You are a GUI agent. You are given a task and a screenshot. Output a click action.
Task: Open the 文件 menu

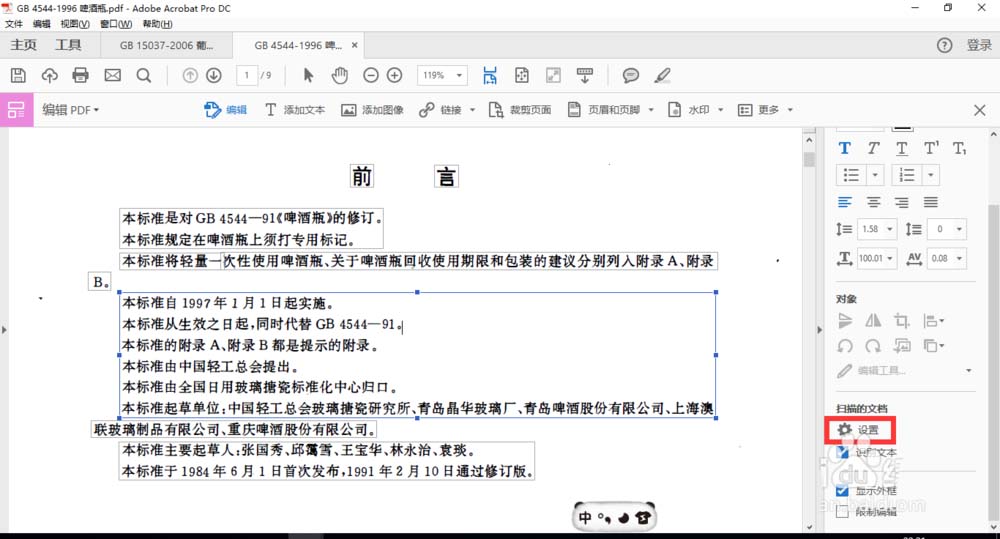[x=14, y=24]
